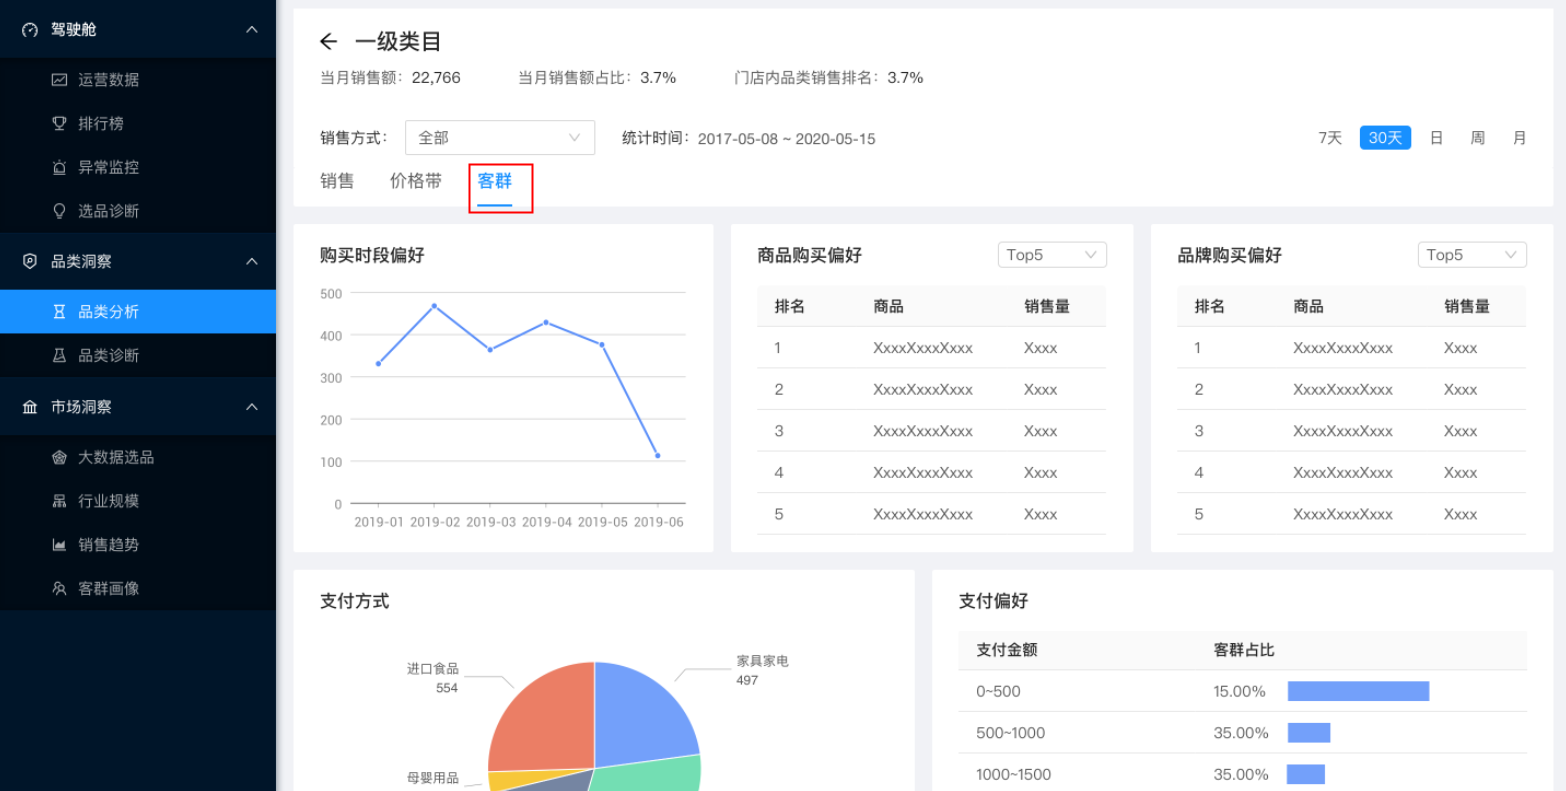This screenshot has width=1566, height=791.
Task: Click the 家具家电 497 pie label
Action: click(x=762, y=670)
